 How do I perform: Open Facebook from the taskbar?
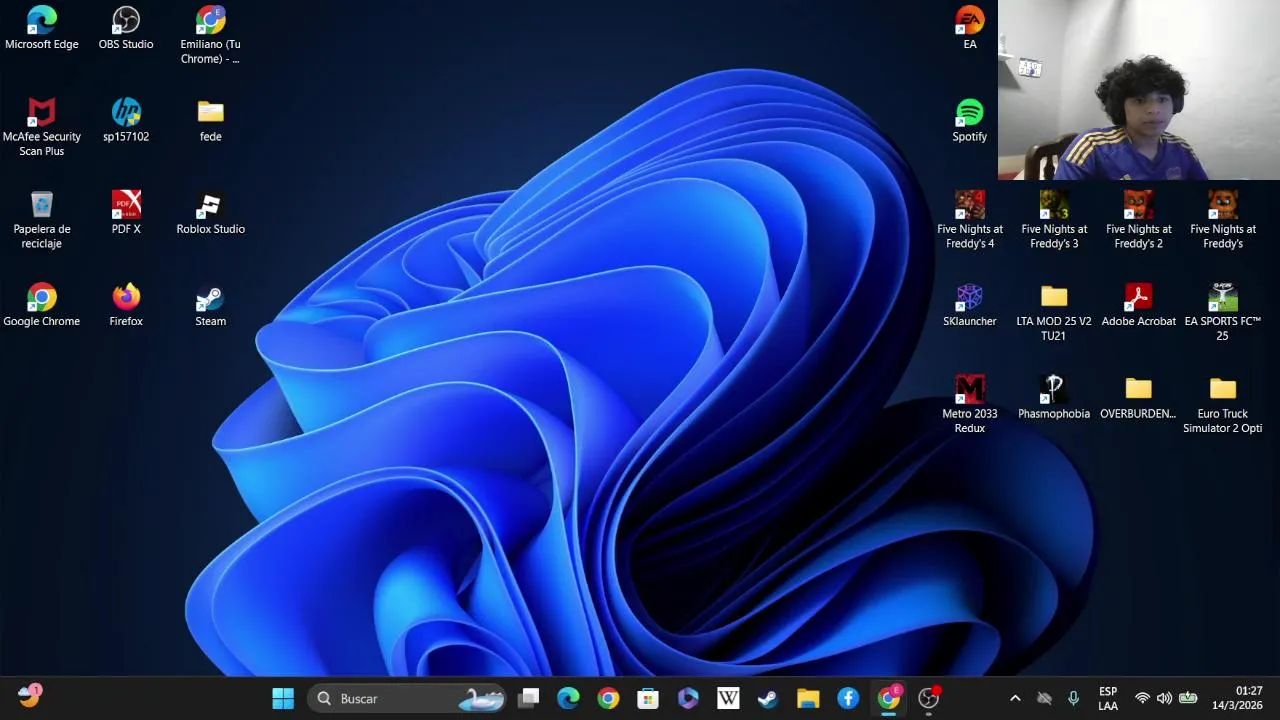click(848, 698)
